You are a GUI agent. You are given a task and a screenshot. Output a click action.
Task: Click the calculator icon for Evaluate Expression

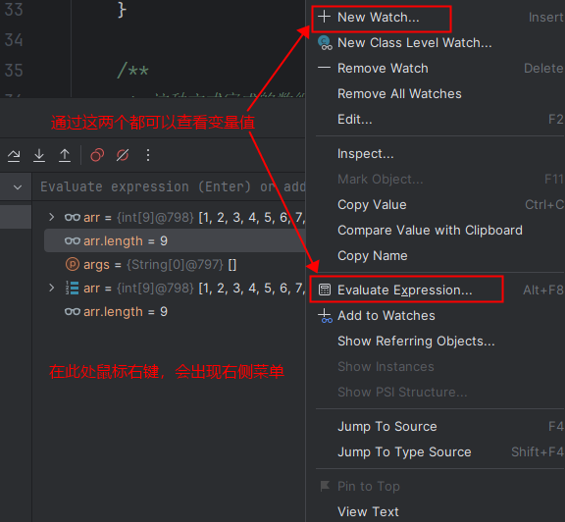(x=325, y=290)
